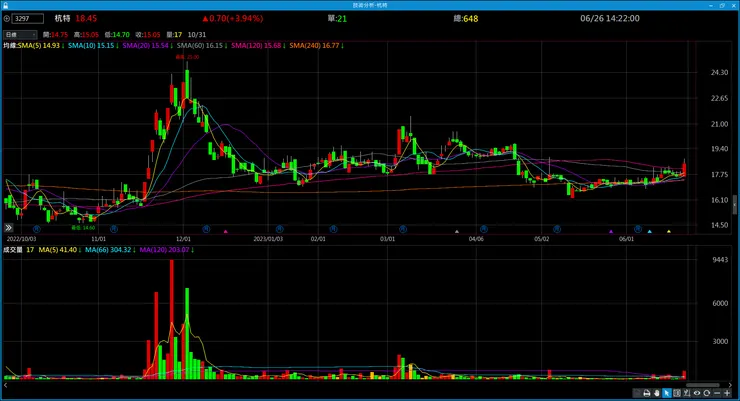
Task: Click total volume 總:648
Action: (x=466, y=18)
